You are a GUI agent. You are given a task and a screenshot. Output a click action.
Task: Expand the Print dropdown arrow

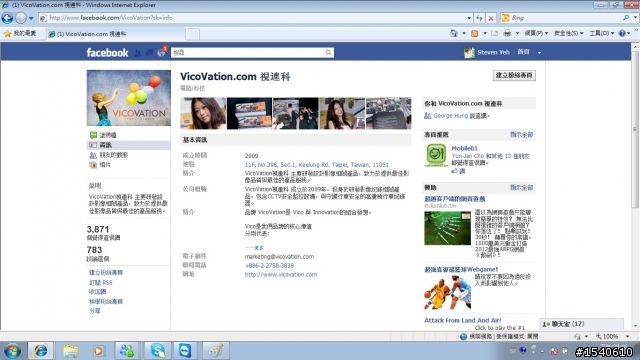(x=517, y=33)
